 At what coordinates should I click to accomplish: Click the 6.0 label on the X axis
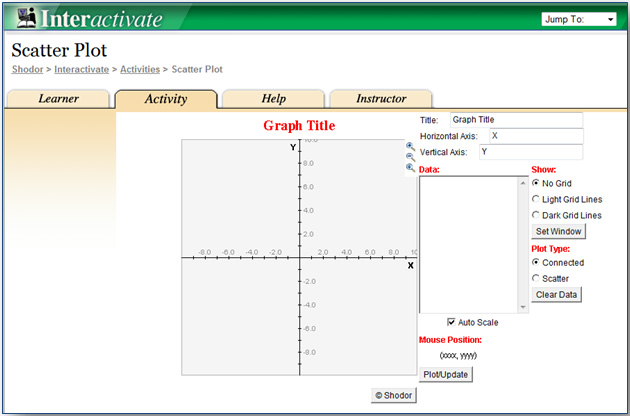[370, 252]
